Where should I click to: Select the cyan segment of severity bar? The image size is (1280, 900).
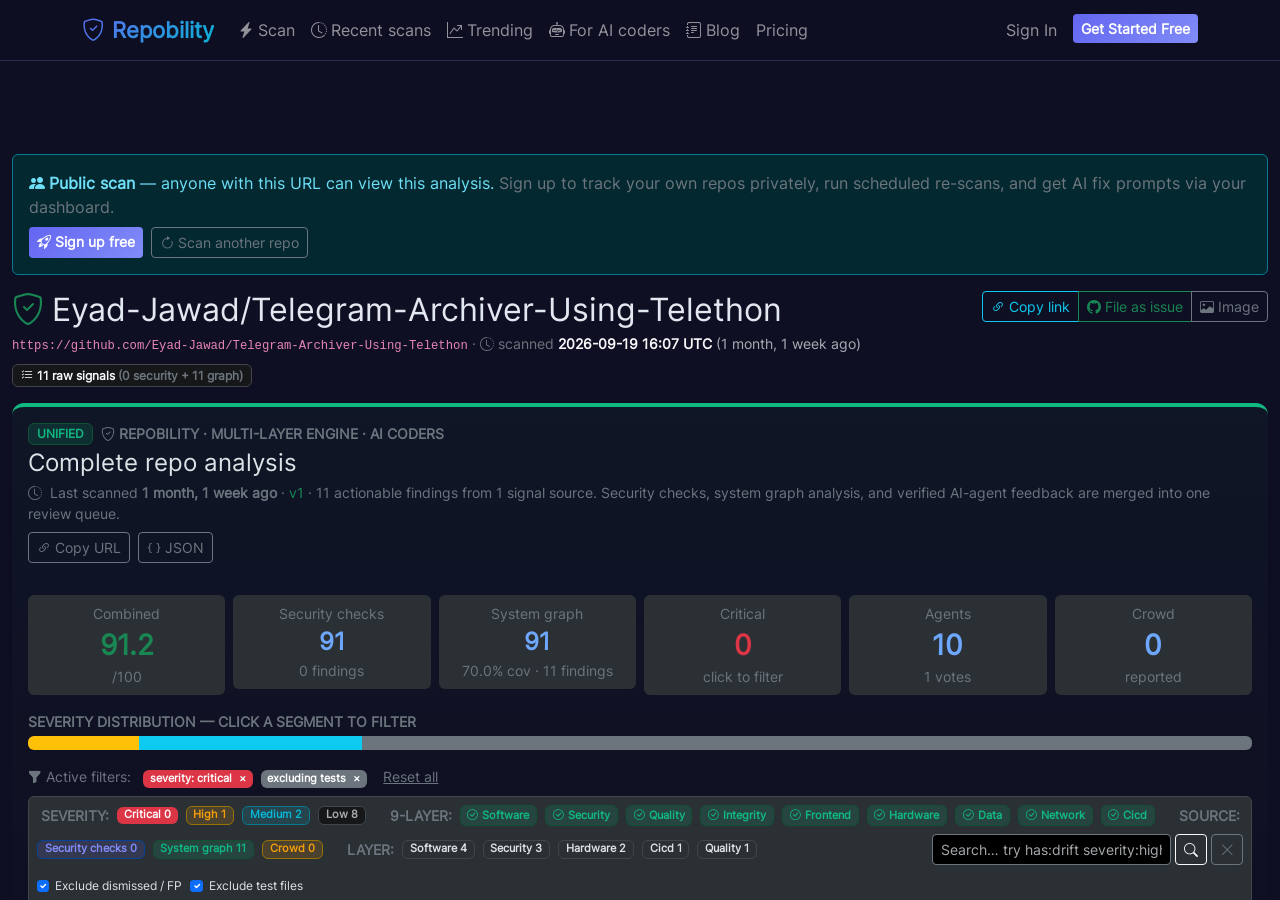[251, 743]
